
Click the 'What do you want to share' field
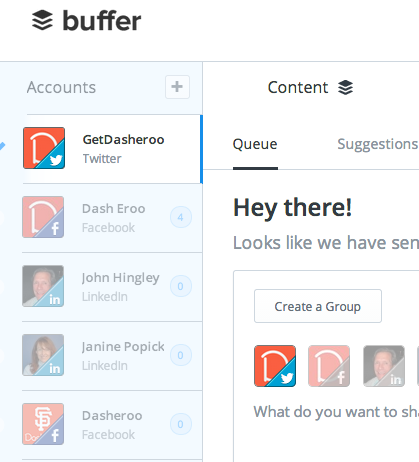point(336,412)
